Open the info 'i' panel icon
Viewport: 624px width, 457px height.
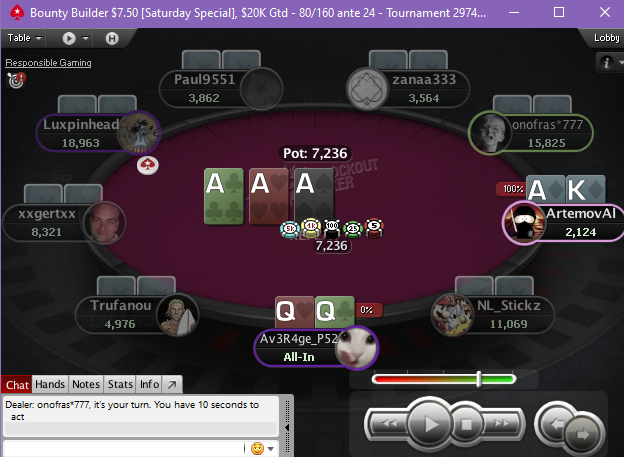pos(606,62)
